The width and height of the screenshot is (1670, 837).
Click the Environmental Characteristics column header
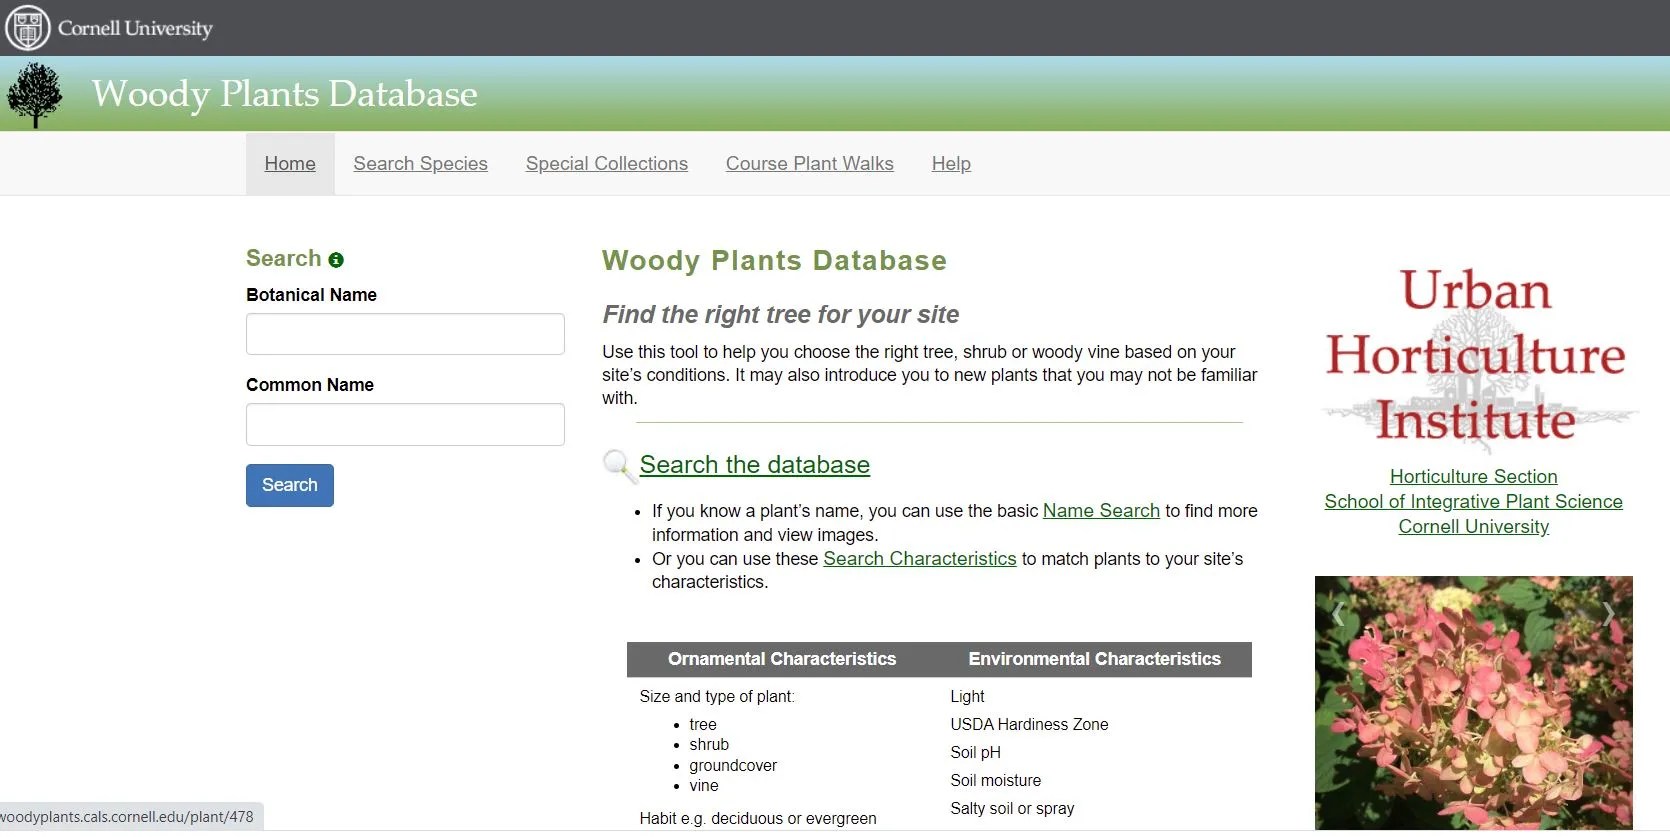1094,659
